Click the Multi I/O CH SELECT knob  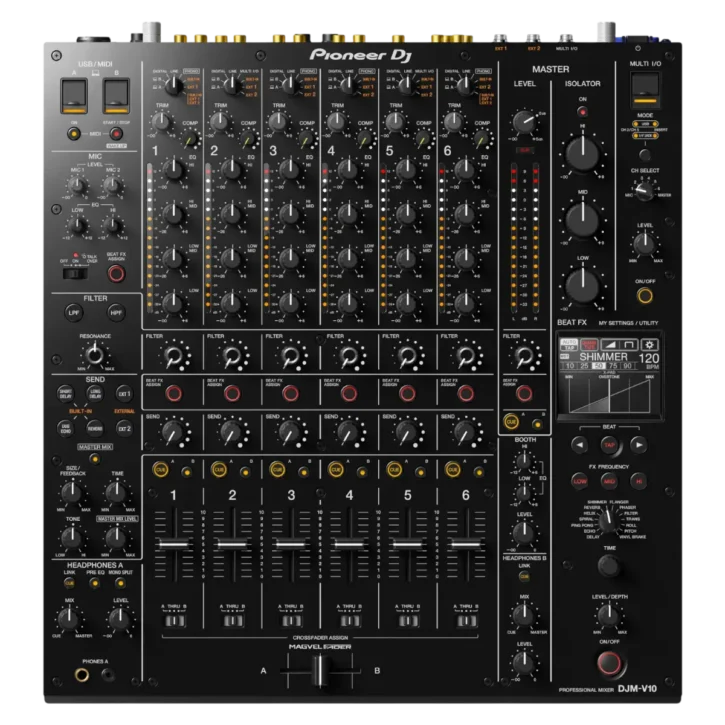point(644,190)
